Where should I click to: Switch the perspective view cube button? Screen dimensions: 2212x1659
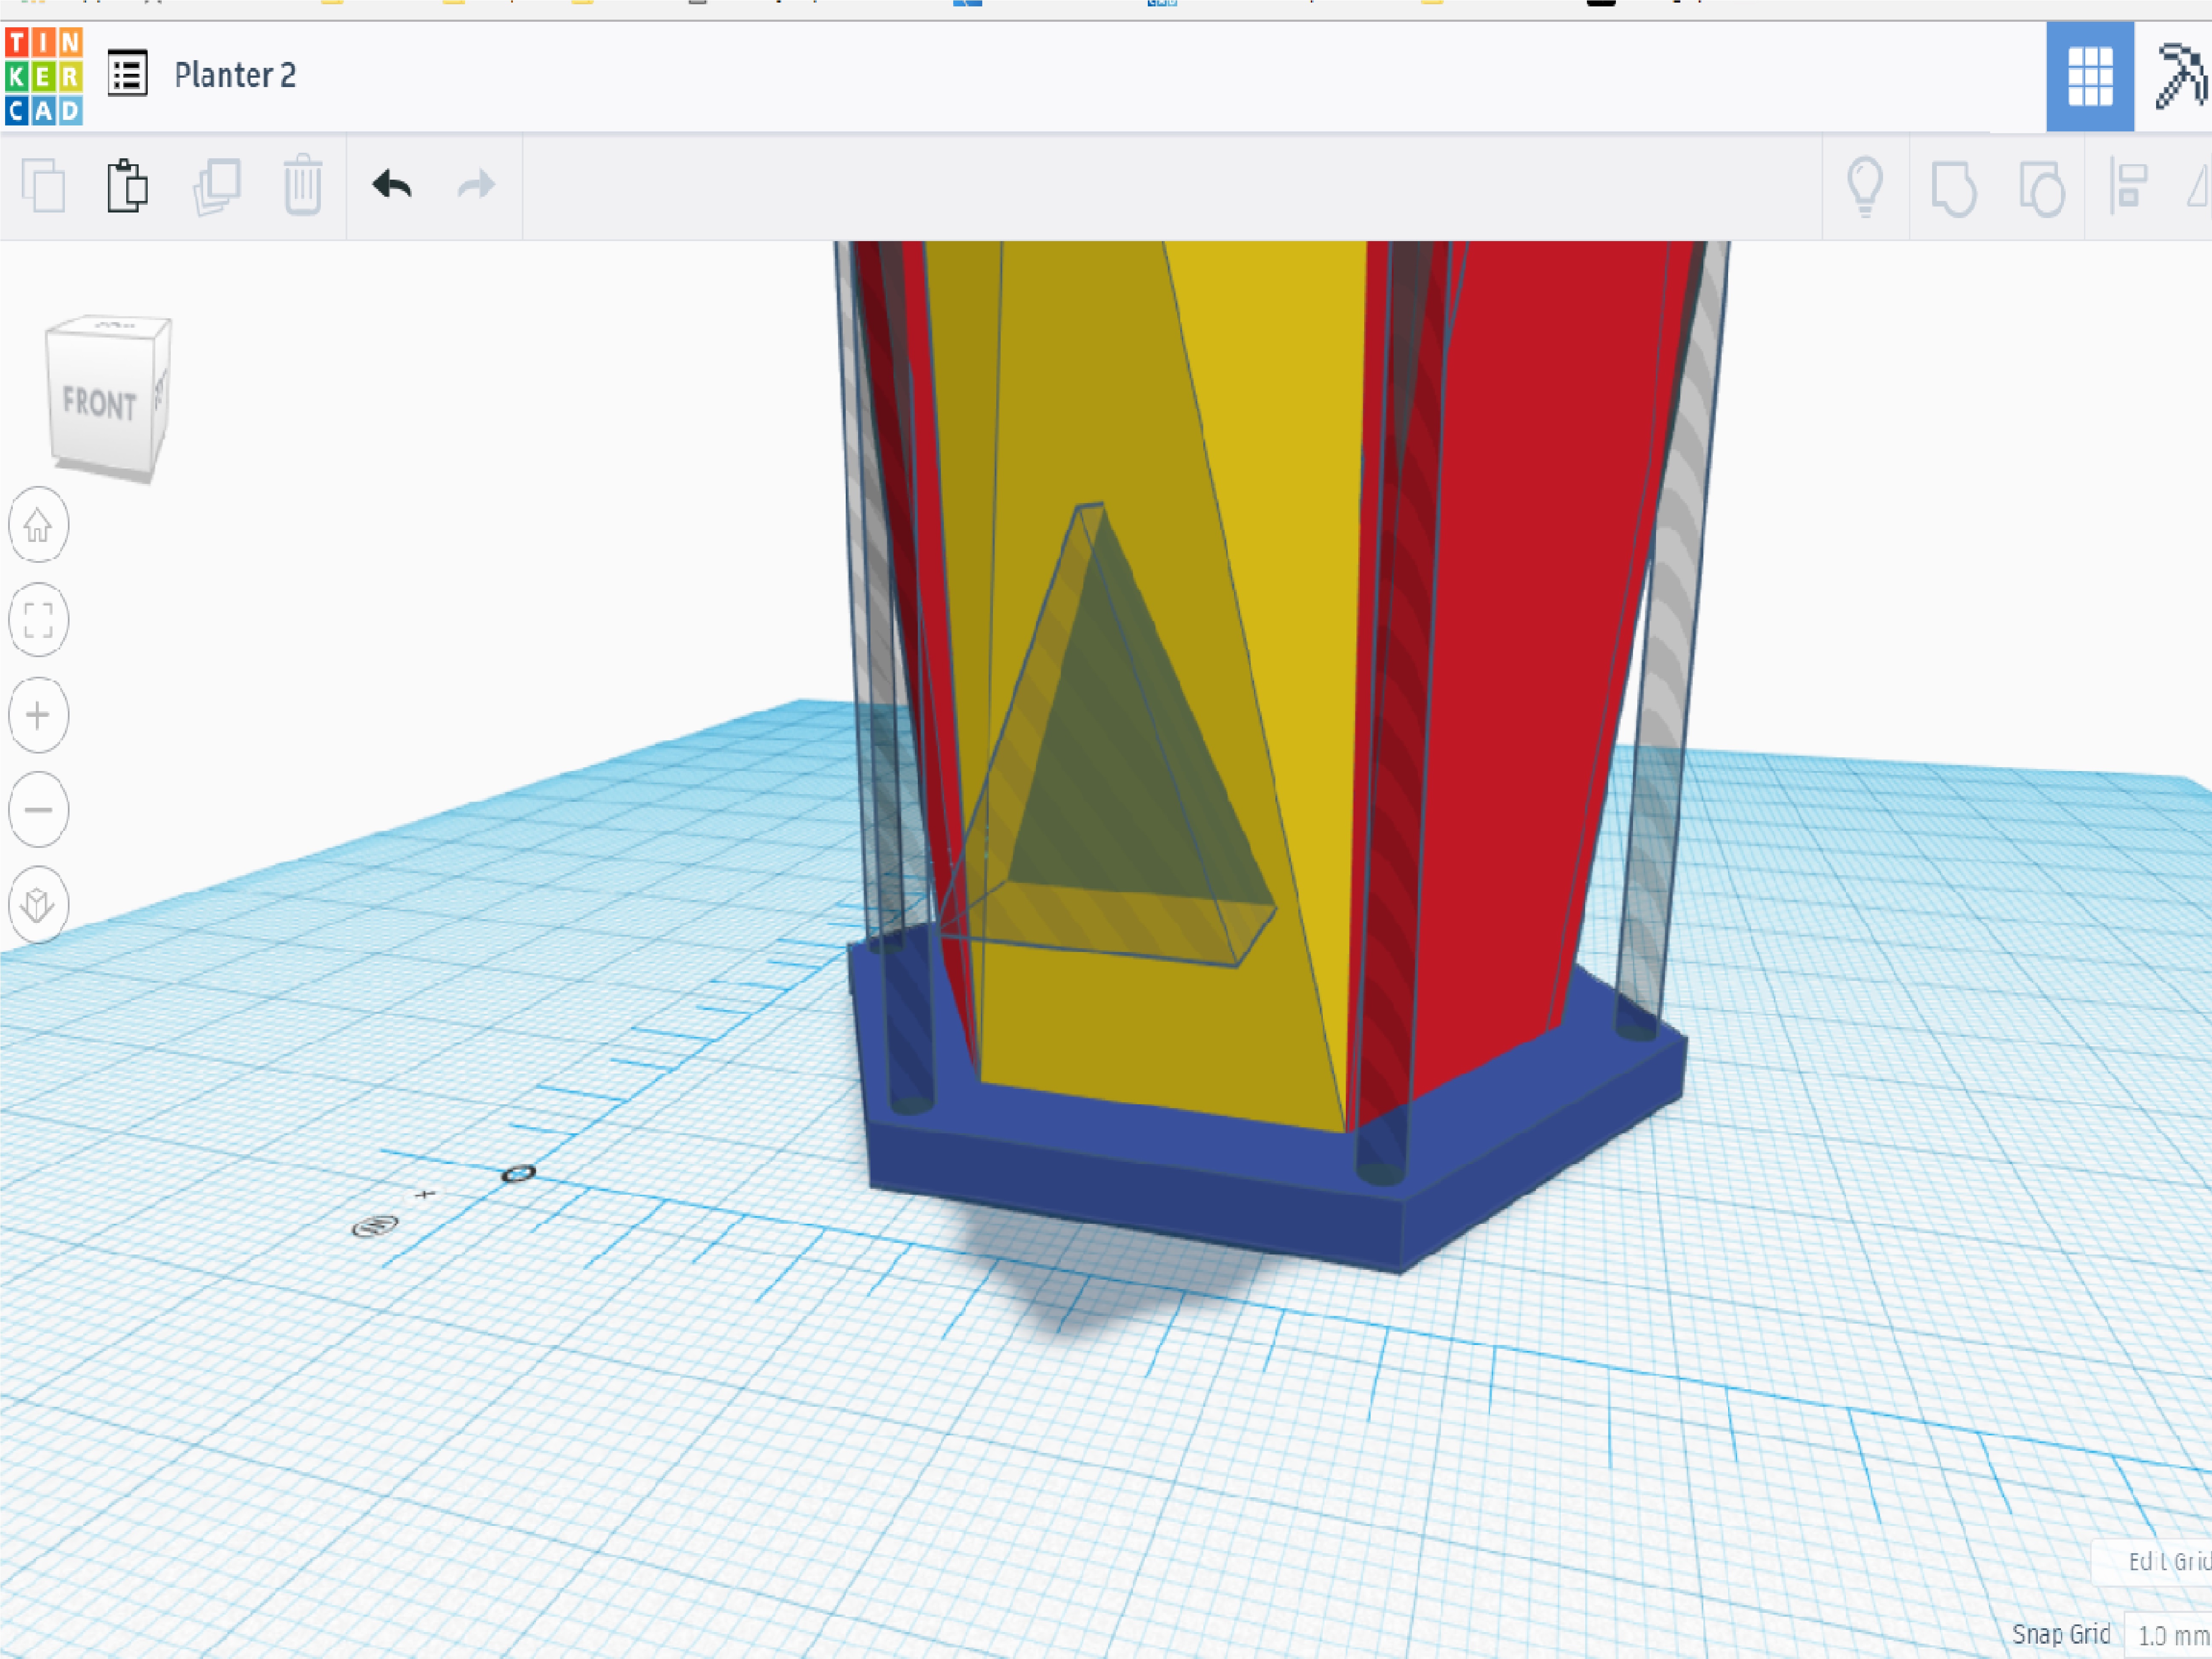38,905
